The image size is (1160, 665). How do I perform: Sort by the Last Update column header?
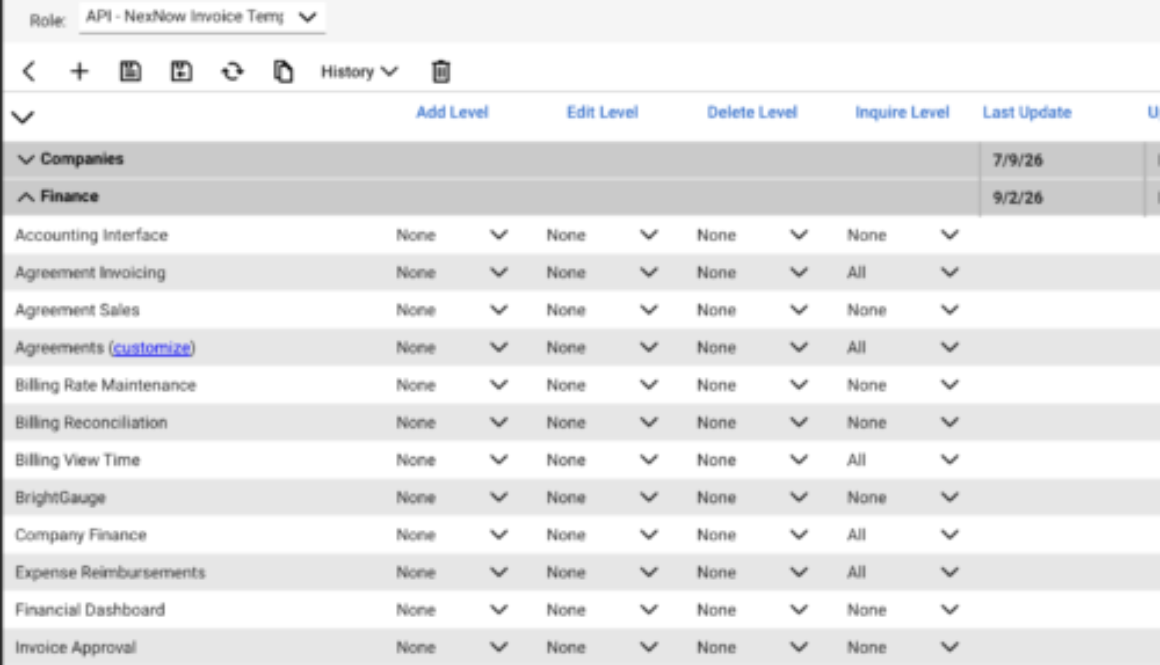tap(1027, 112)
